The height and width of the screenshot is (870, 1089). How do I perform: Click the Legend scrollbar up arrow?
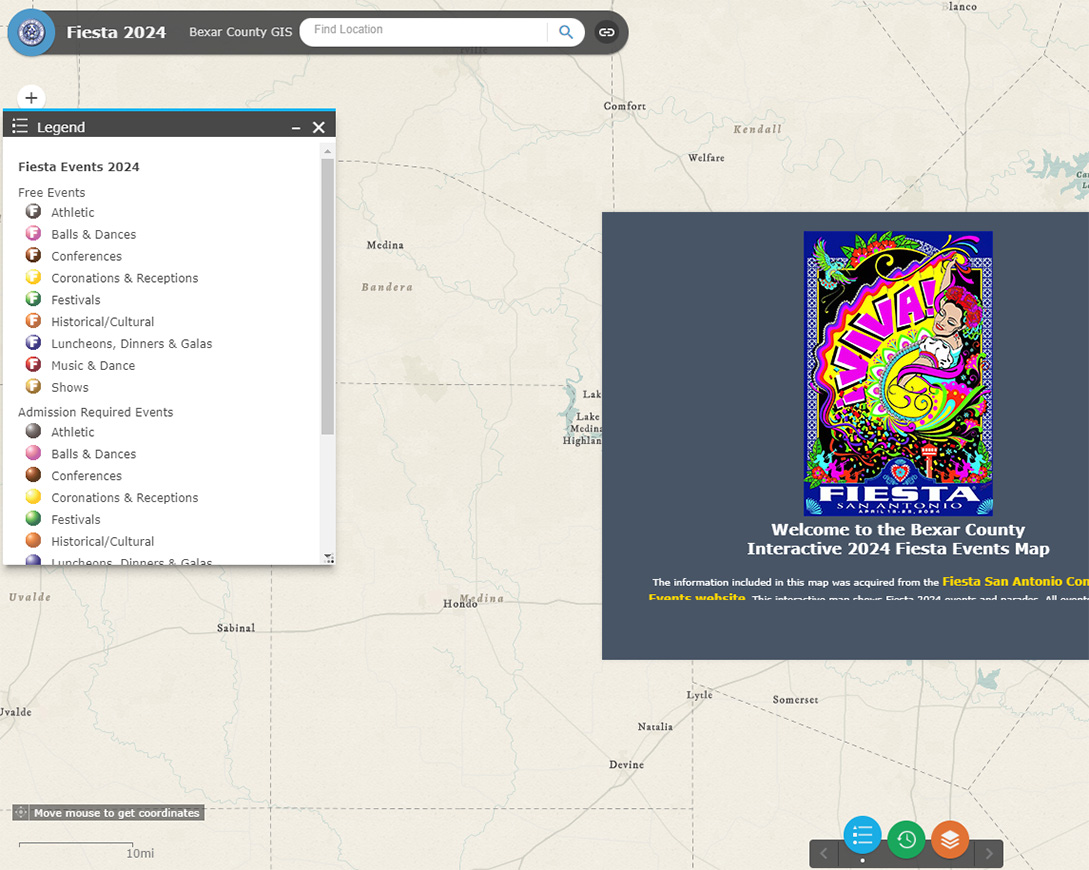[327, 151]
